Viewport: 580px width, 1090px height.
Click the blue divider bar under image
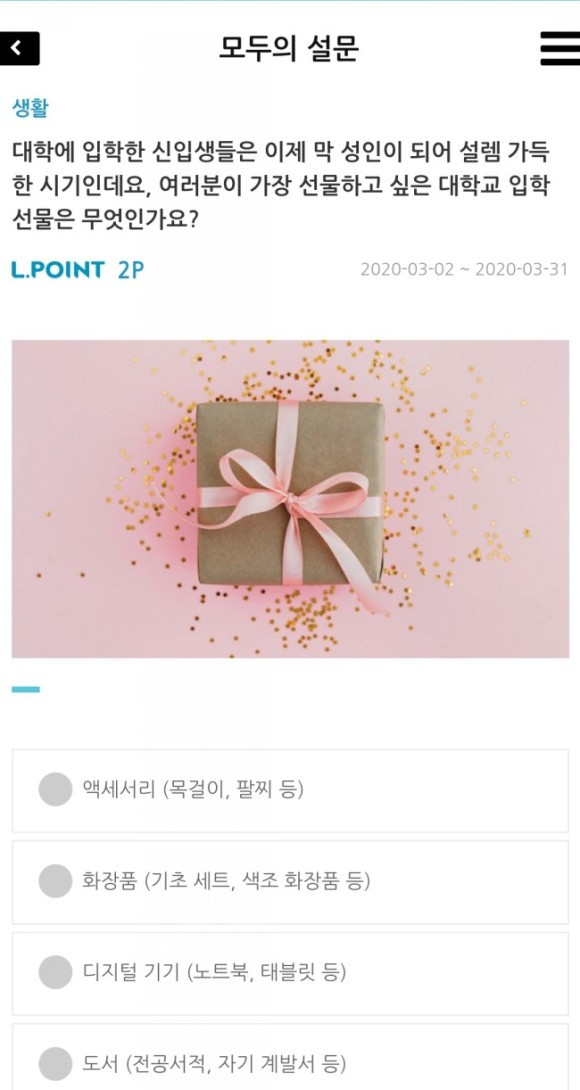tap(26, 690)
